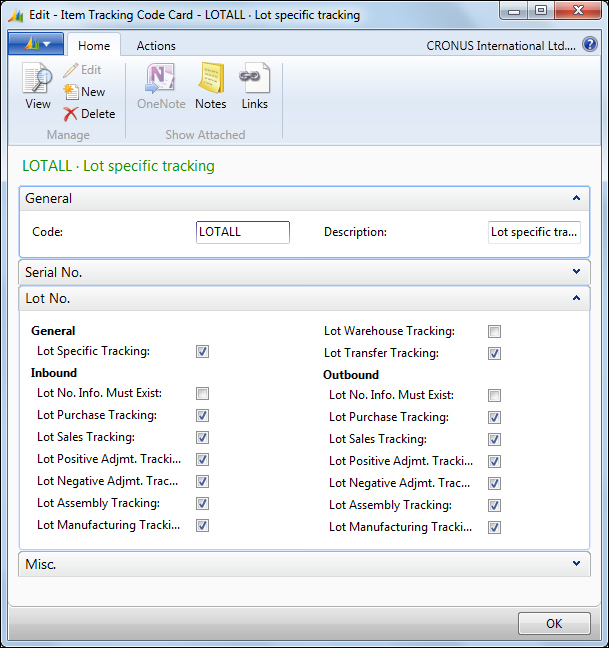
Task: Switch to the Actions tab
Action: pyautogui.click(x=156, y=45)
